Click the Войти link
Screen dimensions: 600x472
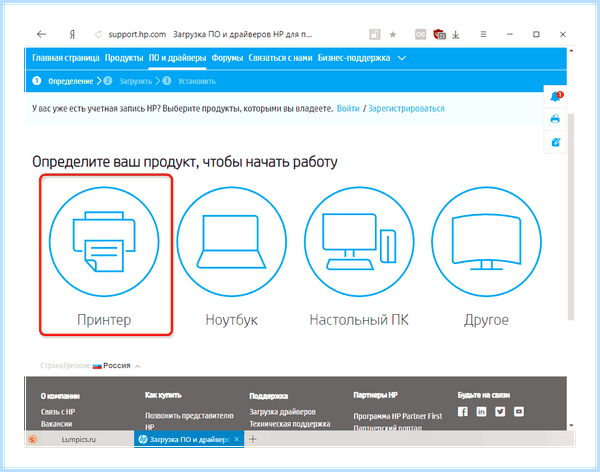[348, 108]
